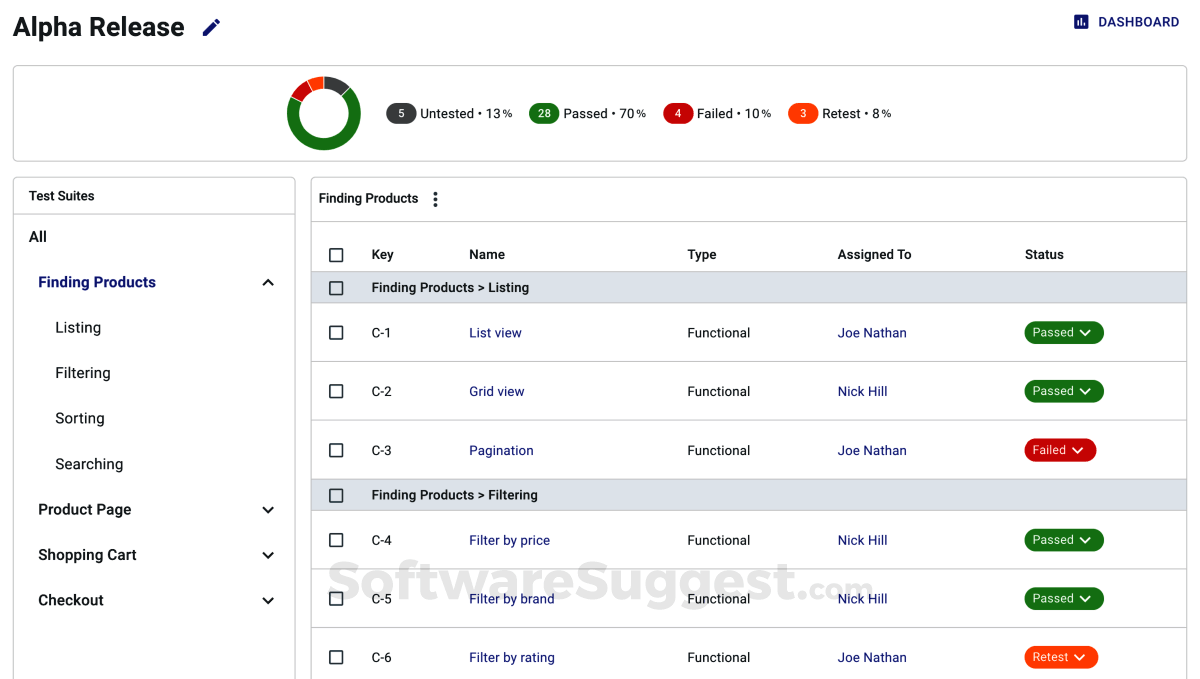This screenshot has width=1200, height=679.
Task: Click the Retest count badge showing 3
Action: 803,113
